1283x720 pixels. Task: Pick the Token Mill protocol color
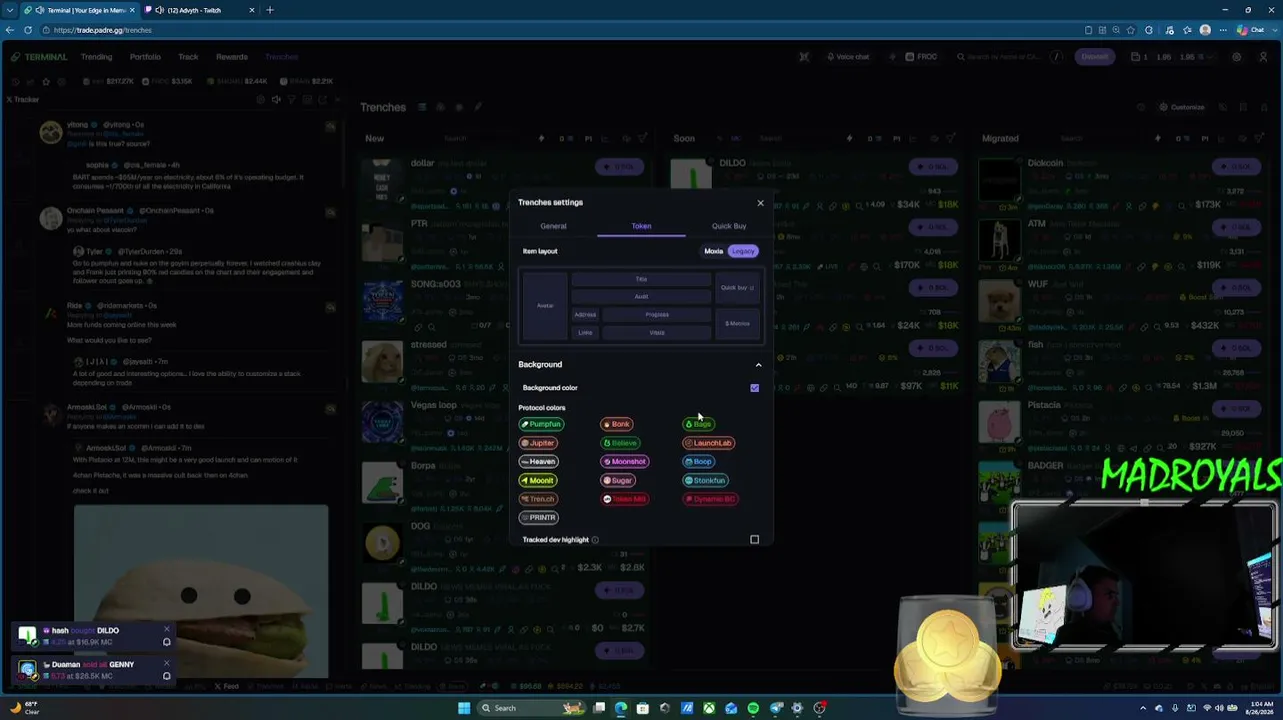625,499
